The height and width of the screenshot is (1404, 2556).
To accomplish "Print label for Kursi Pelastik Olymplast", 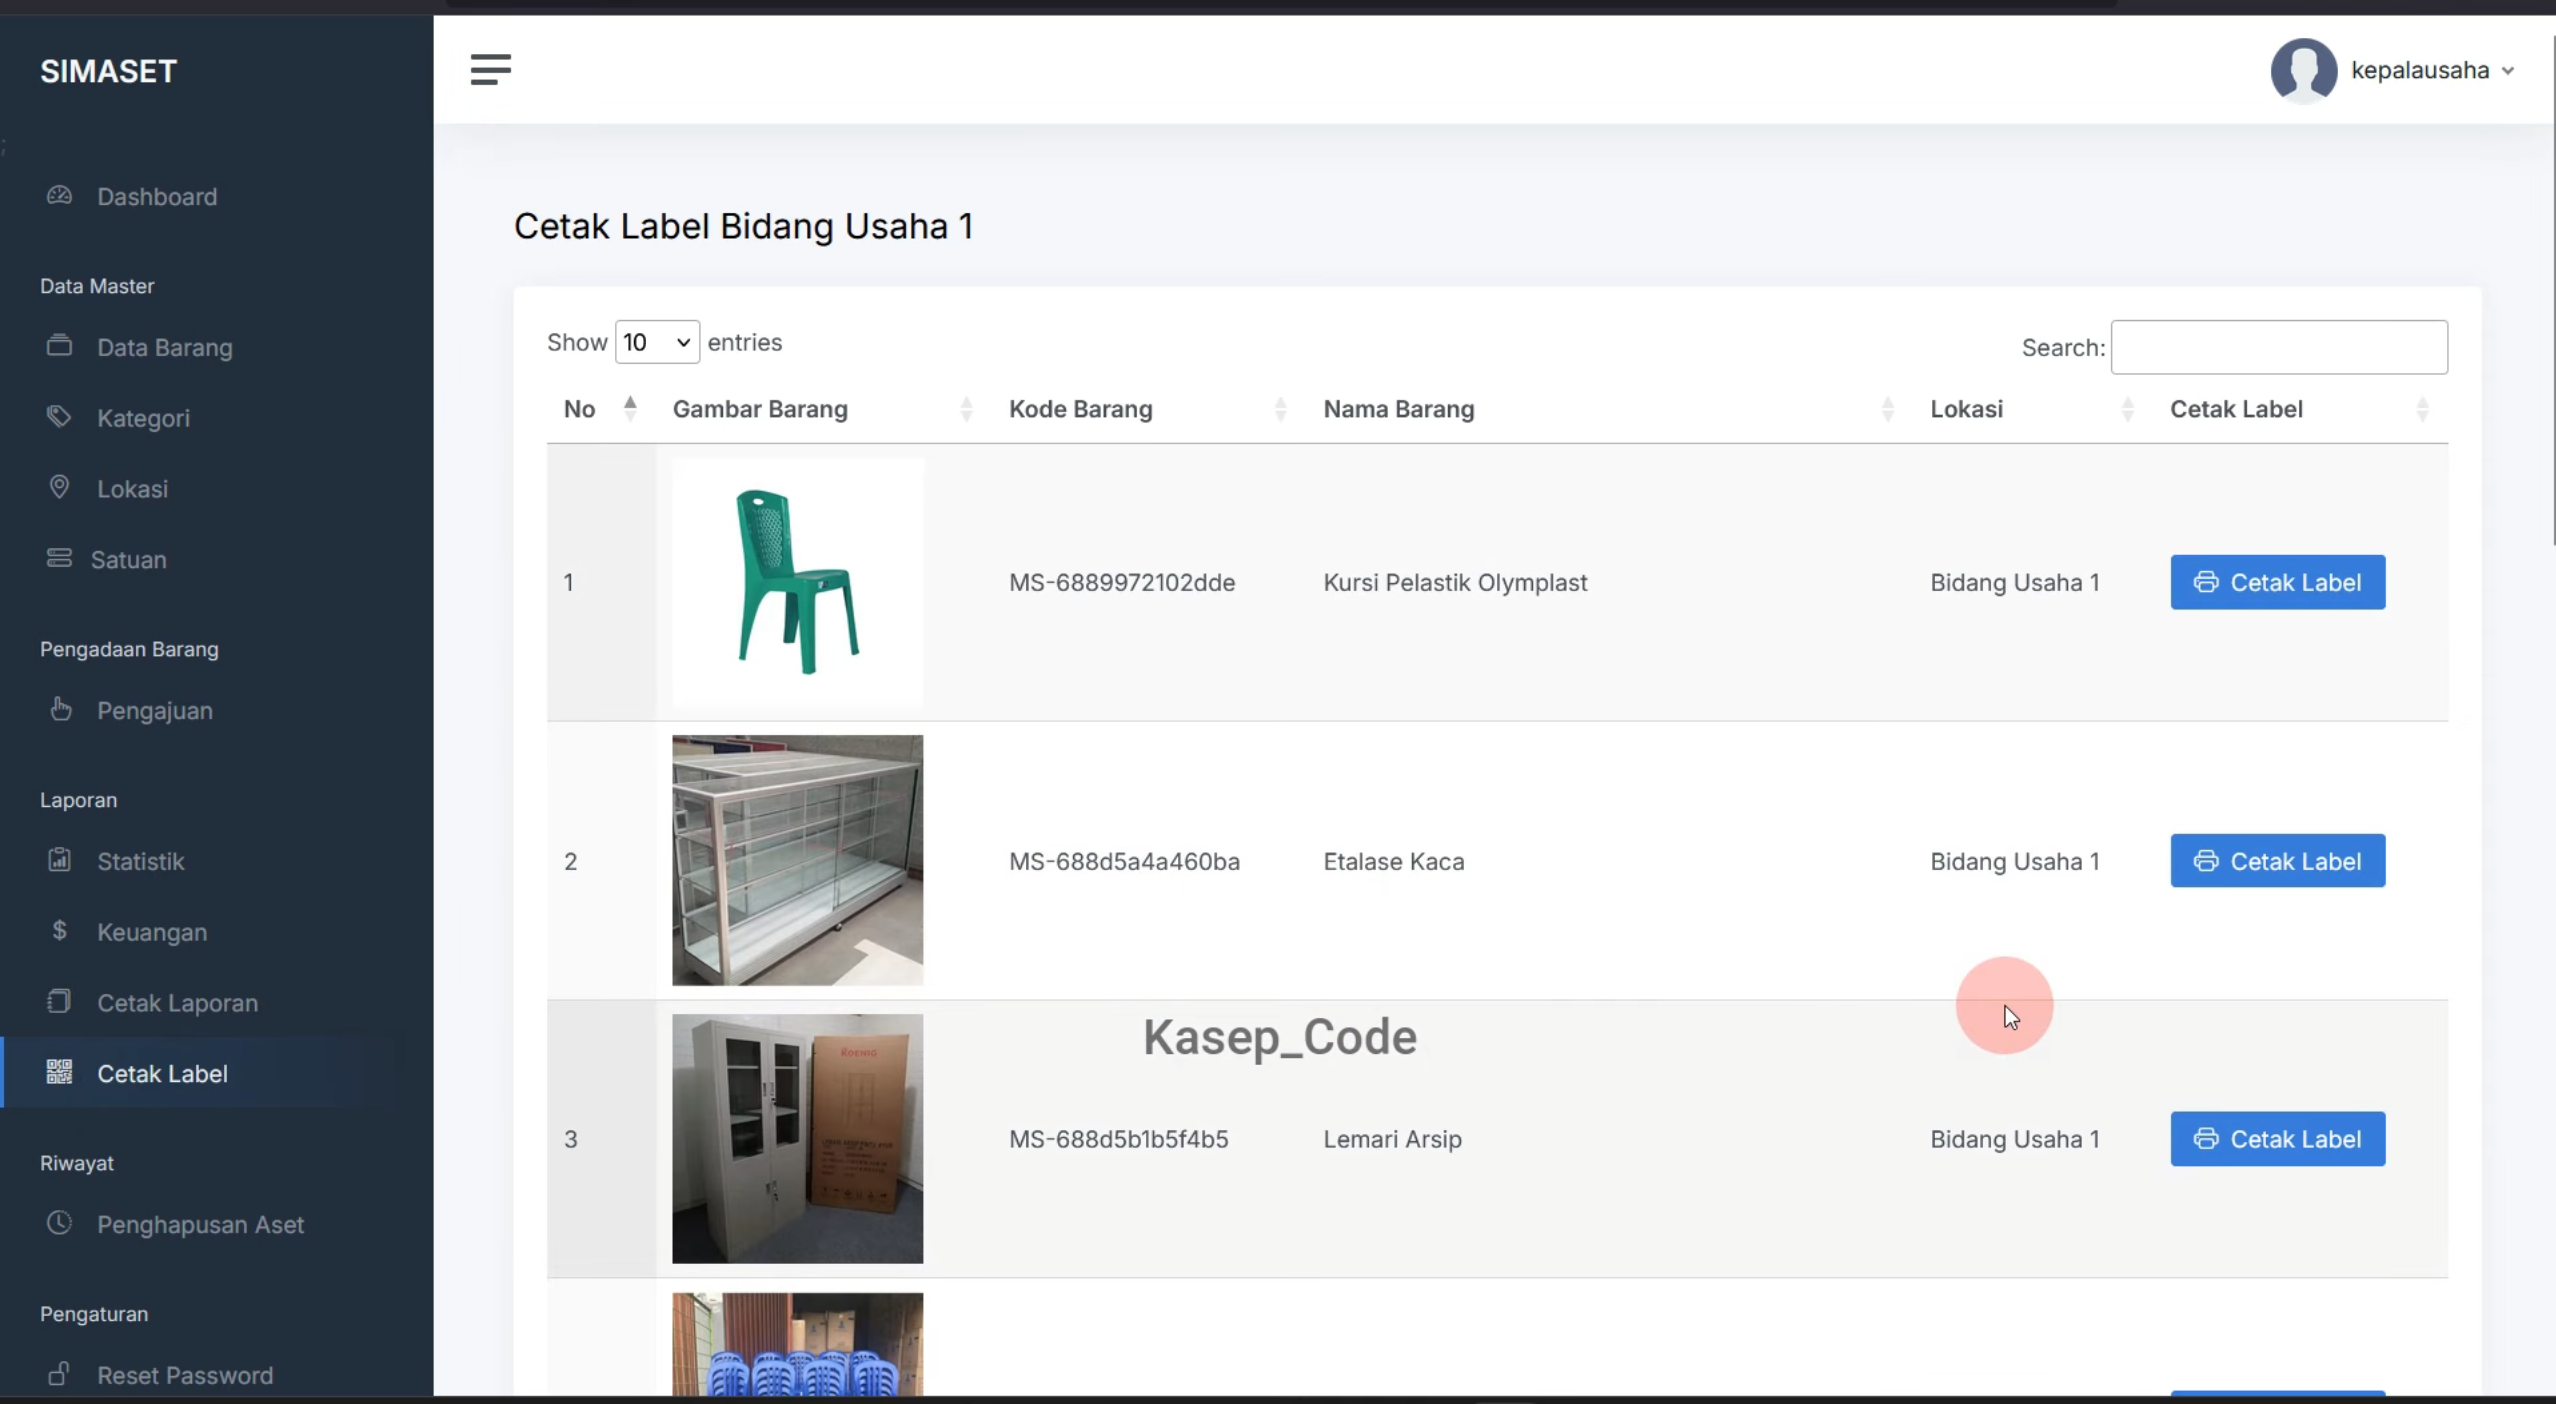I will tap(2277, 582).
